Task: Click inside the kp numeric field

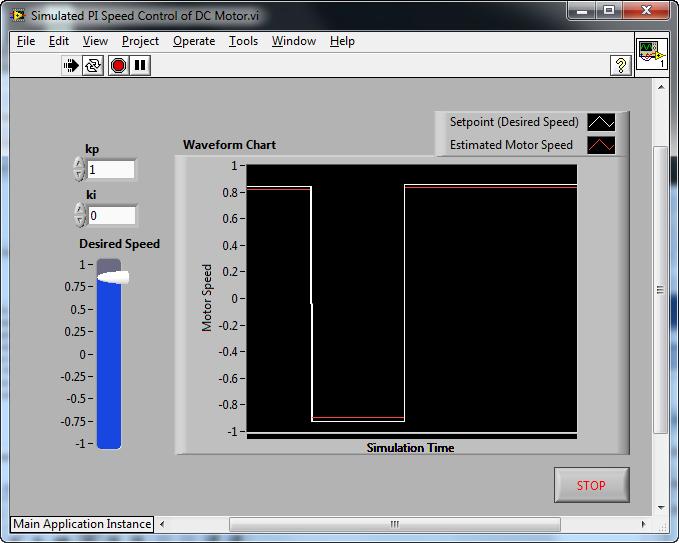Action: pos(110,170)
